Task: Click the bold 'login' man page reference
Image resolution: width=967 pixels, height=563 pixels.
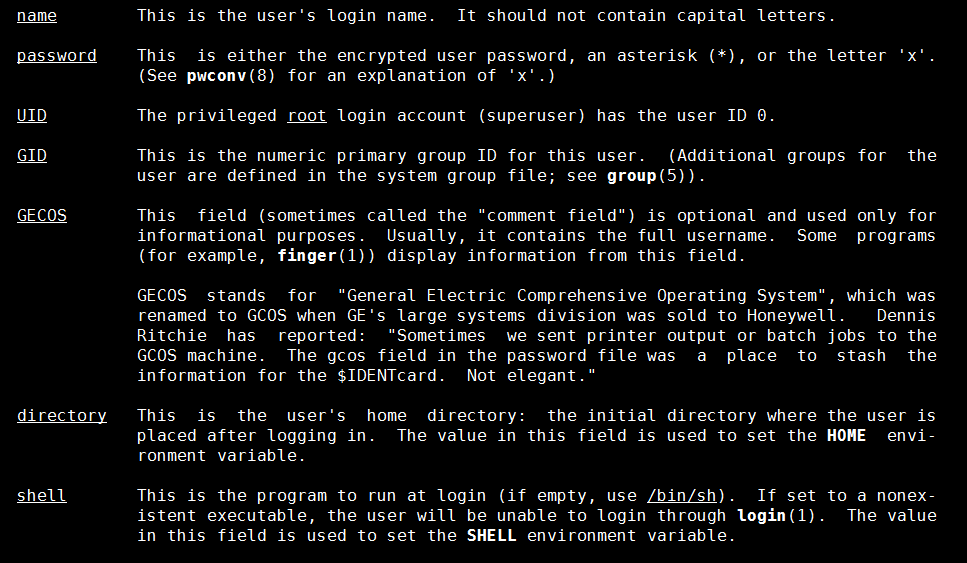Action: click(762, 516)
